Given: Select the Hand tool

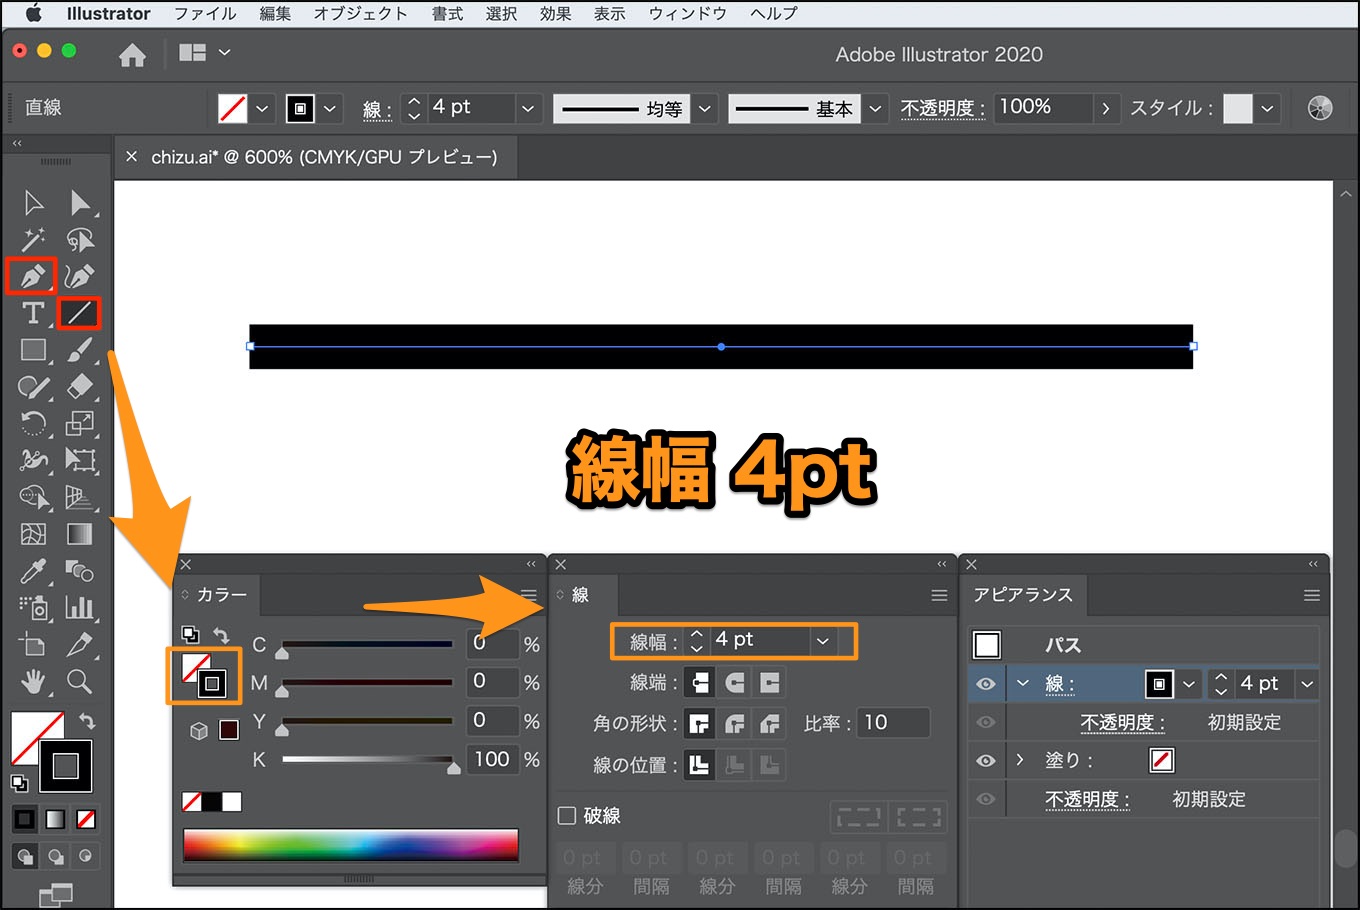Looking at the screenshot, I should point(33,682).
